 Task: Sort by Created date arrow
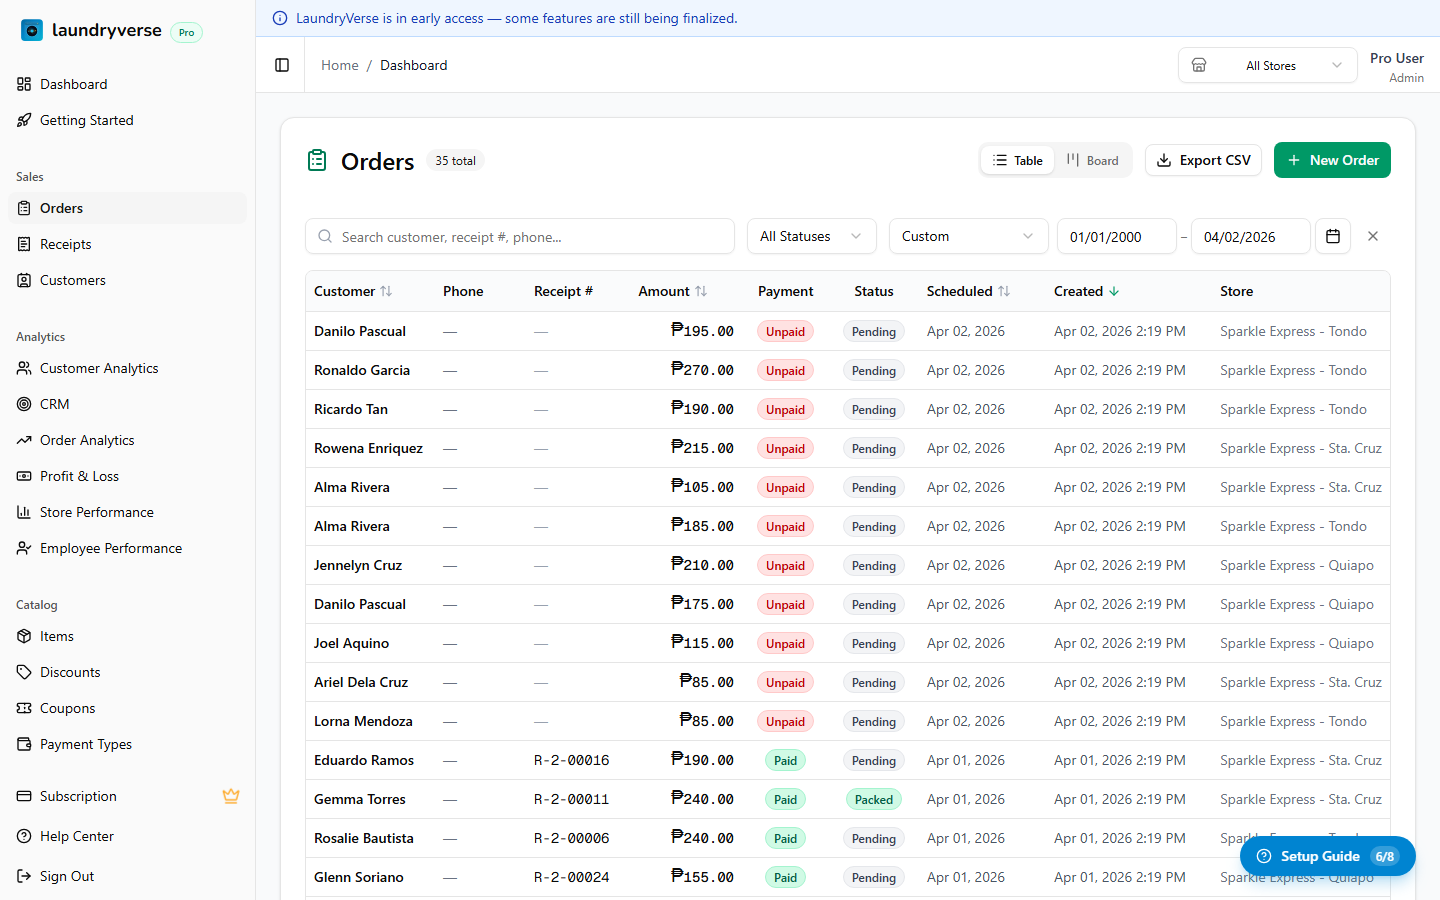(x=1114, y=291)
